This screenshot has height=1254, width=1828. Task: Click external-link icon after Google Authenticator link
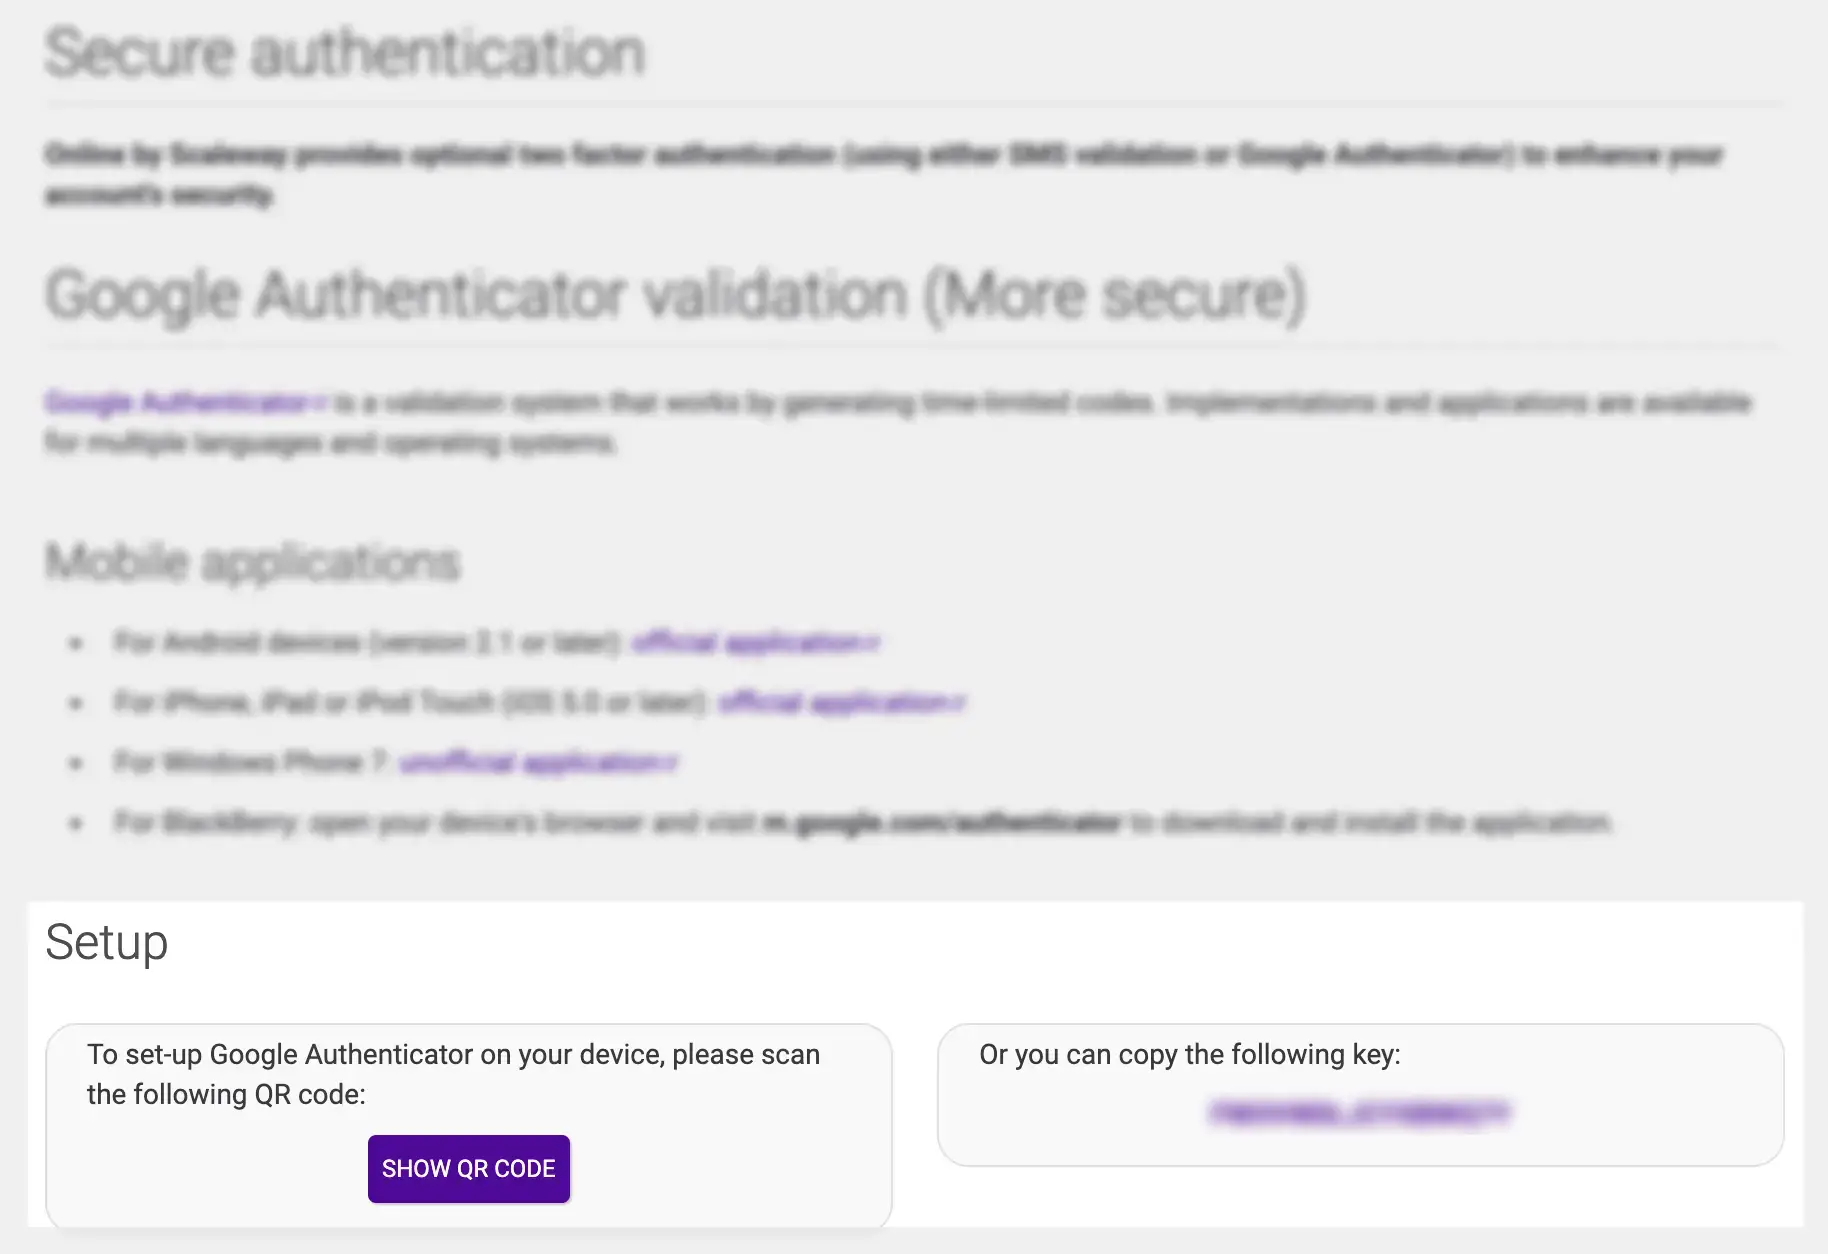321,403
